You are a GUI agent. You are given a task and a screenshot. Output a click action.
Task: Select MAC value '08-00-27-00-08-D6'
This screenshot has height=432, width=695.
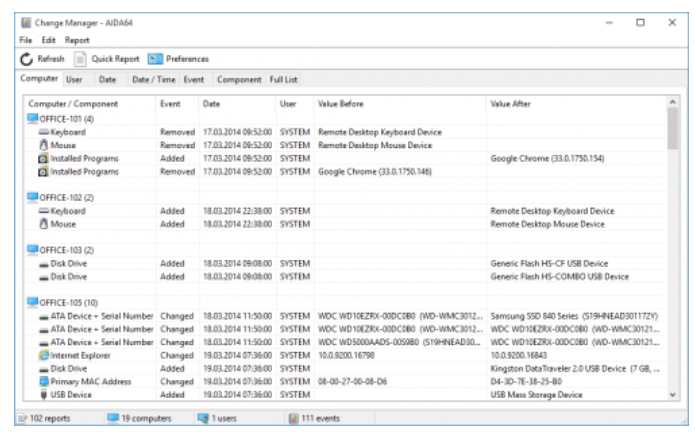click(x=352, y=381)
